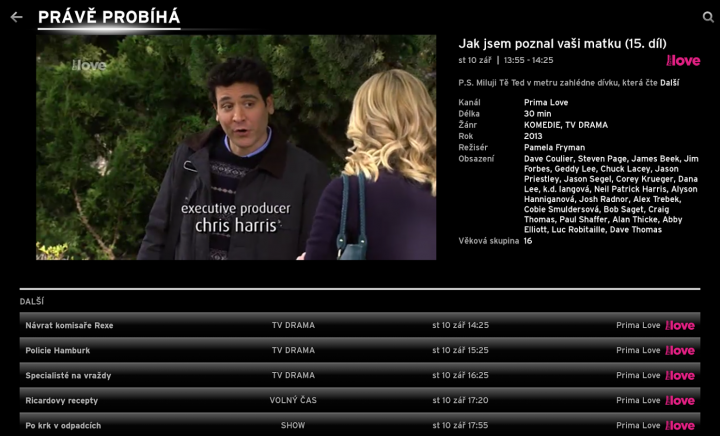Click Věková skupina value 16
Screen dimensions: 720x436
click(528, 241)
